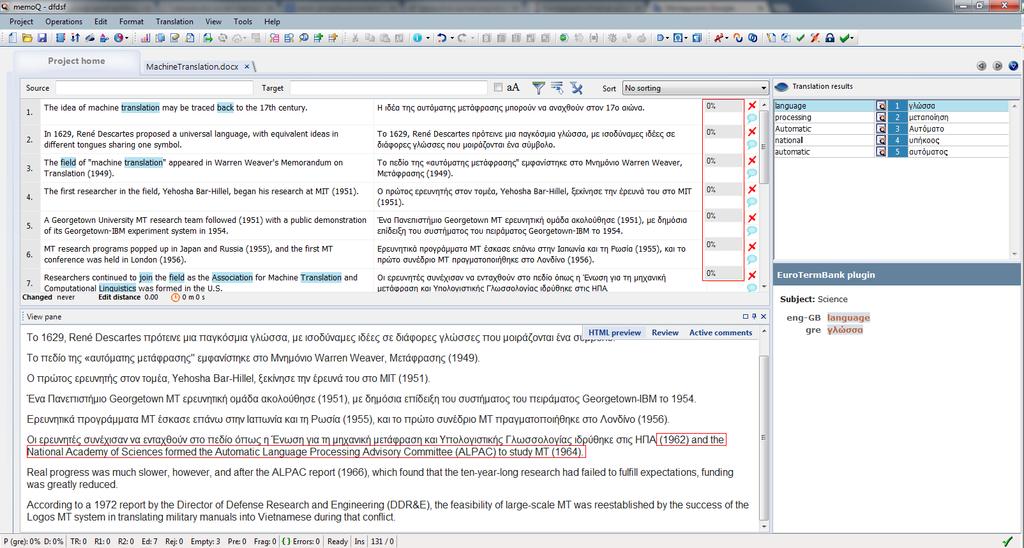This screenshot has width=1024, height=548.
Task: Click the View pane pin icon
Action: pos(754,316)
